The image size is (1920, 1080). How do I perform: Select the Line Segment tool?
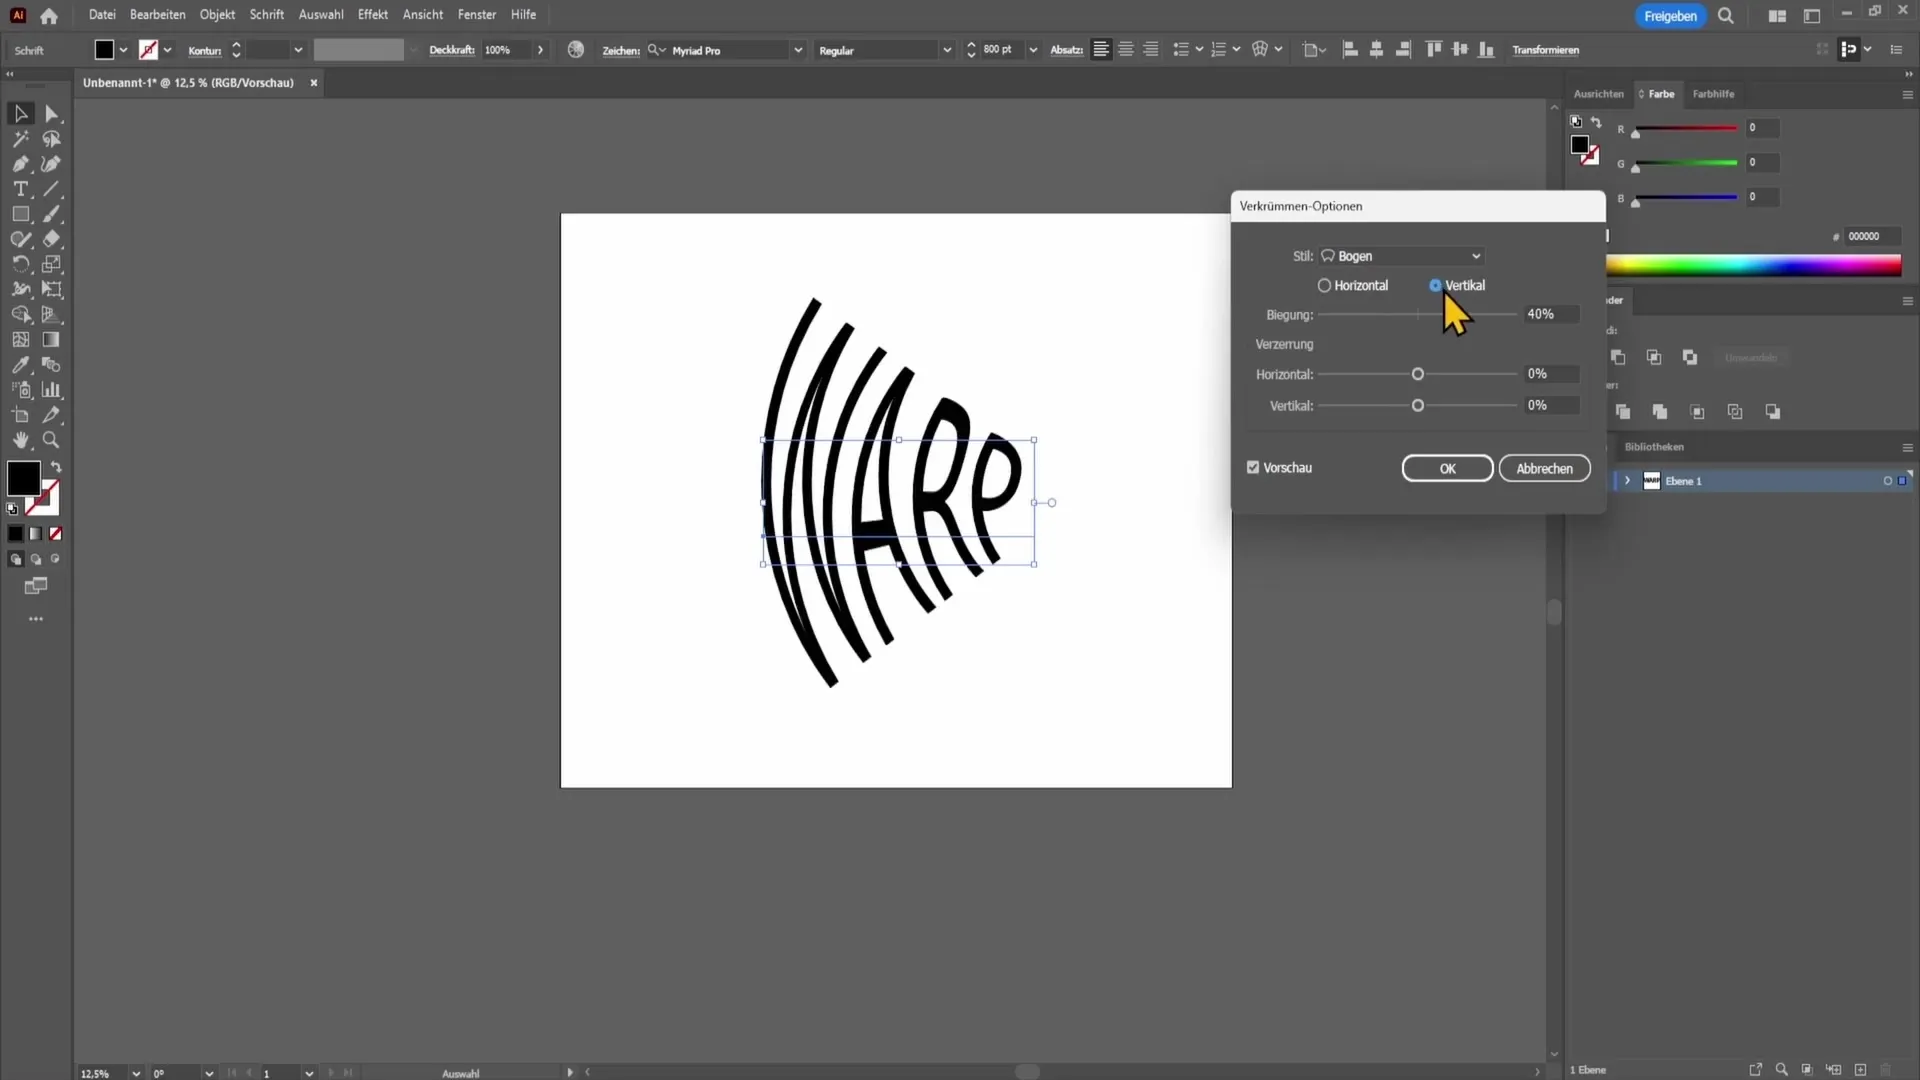click(52, 189)
